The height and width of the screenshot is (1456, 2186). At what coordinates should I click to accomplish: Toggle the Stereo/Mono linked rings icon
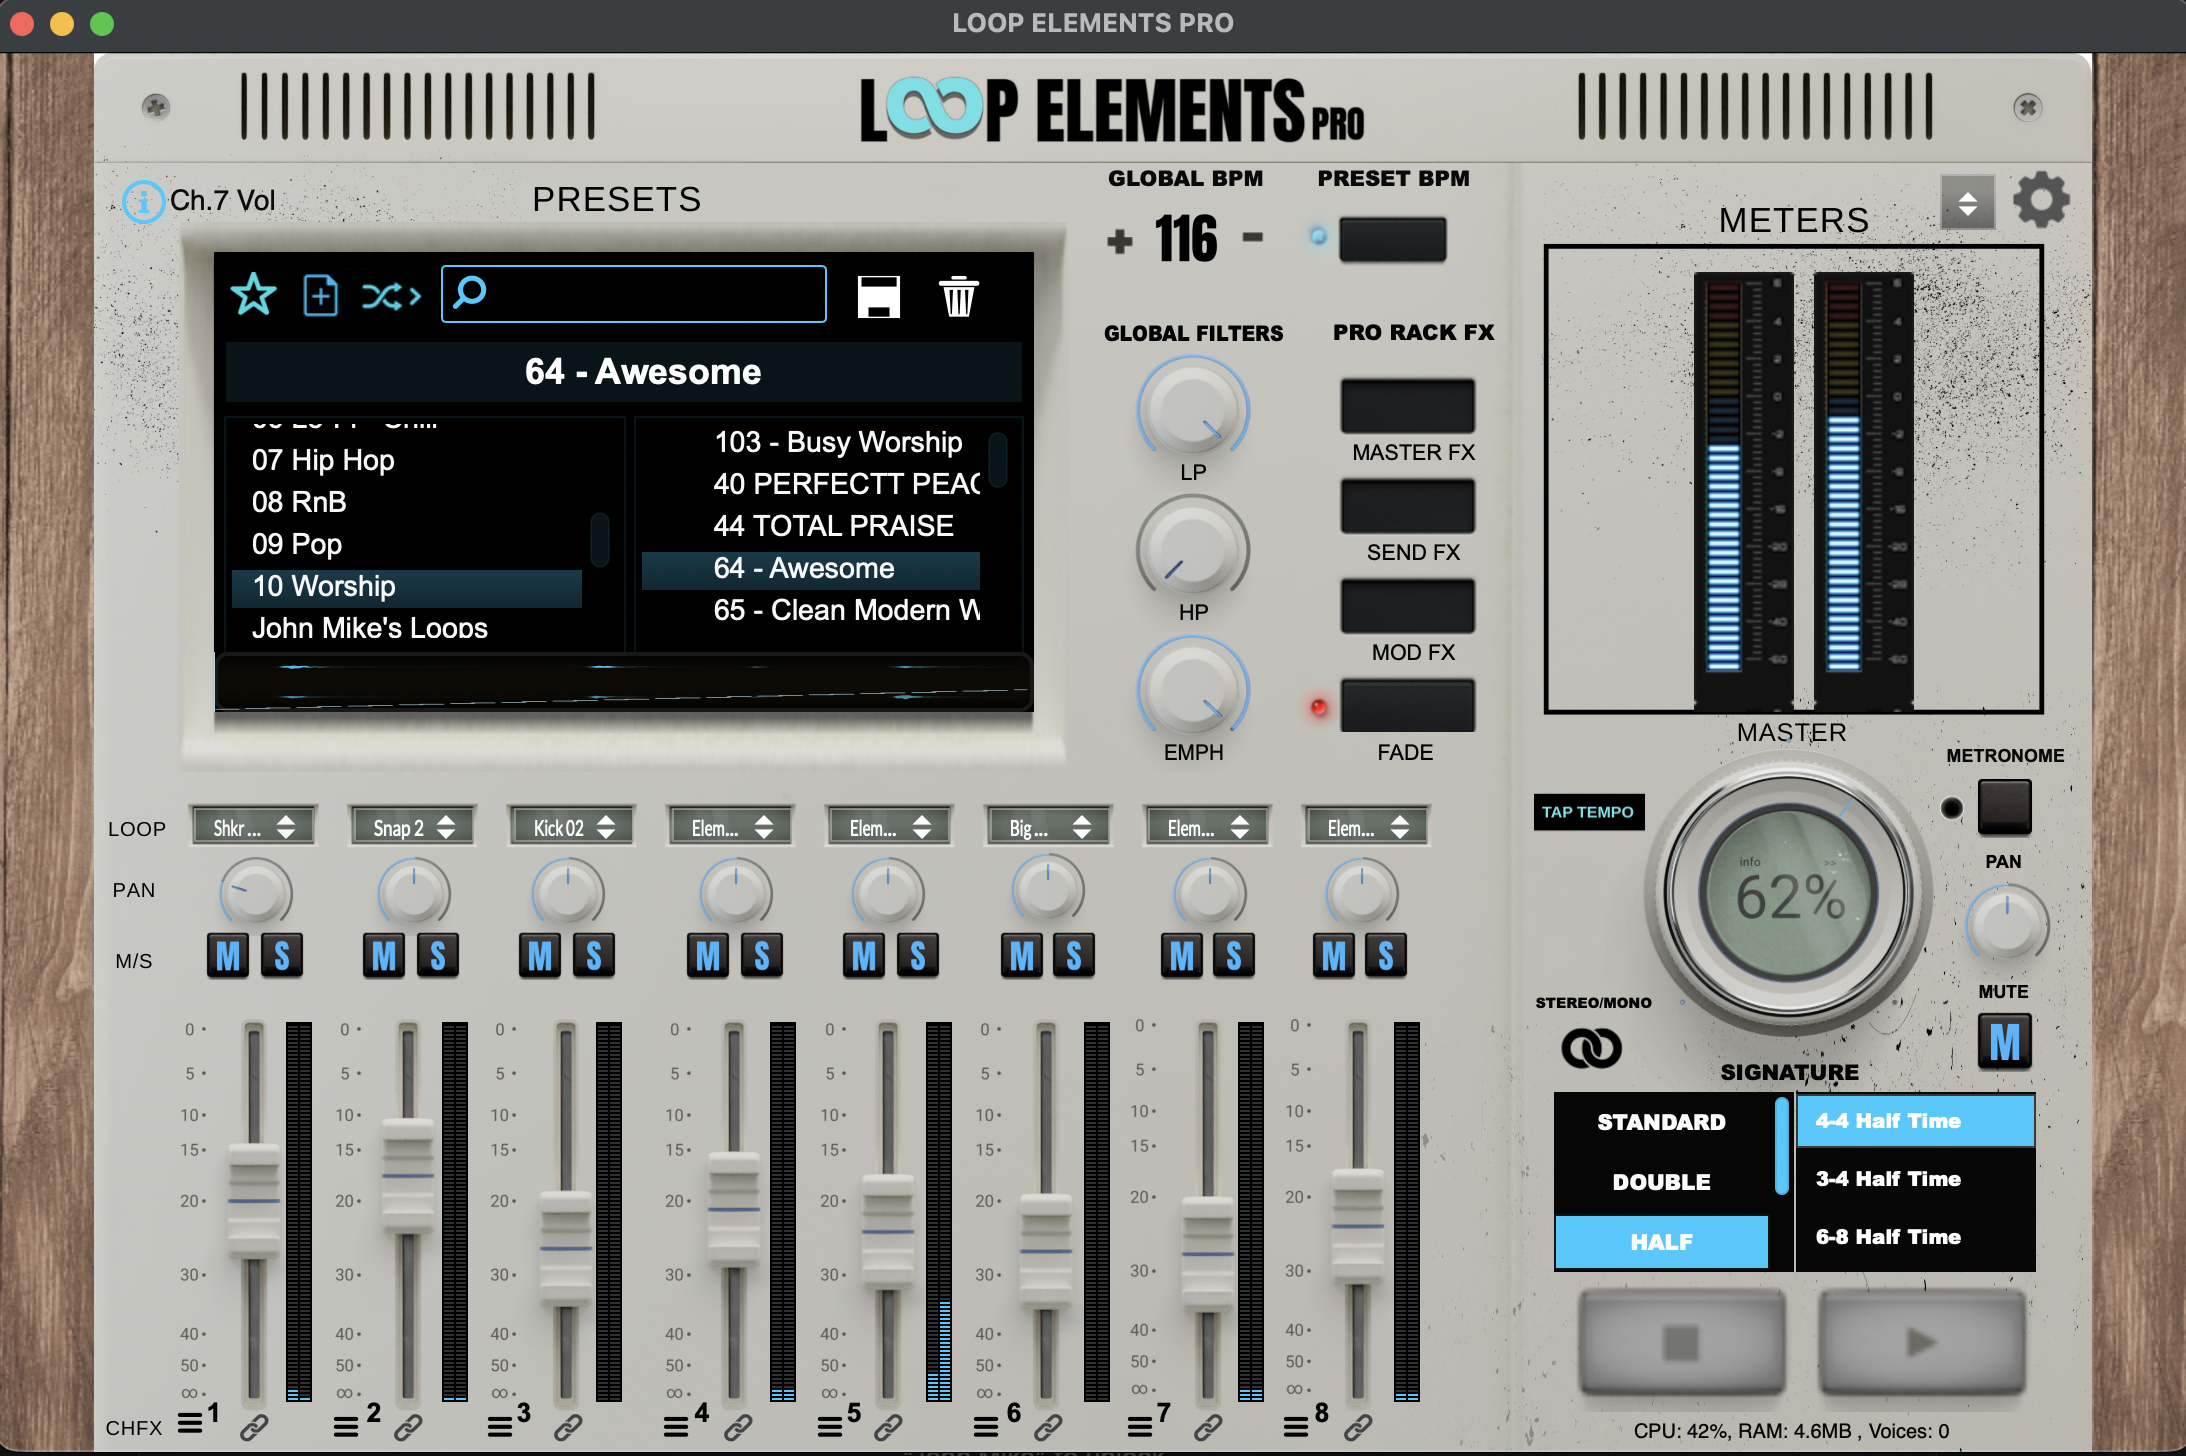coord(1591,1047)
